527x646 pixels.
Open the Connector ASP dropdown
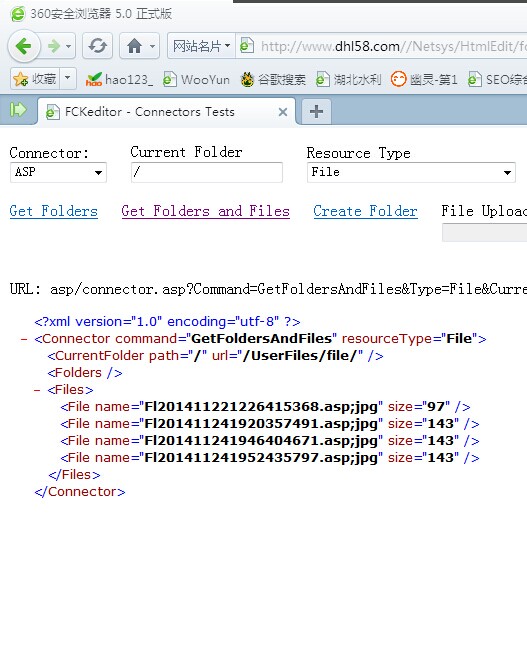click(58, 172)
